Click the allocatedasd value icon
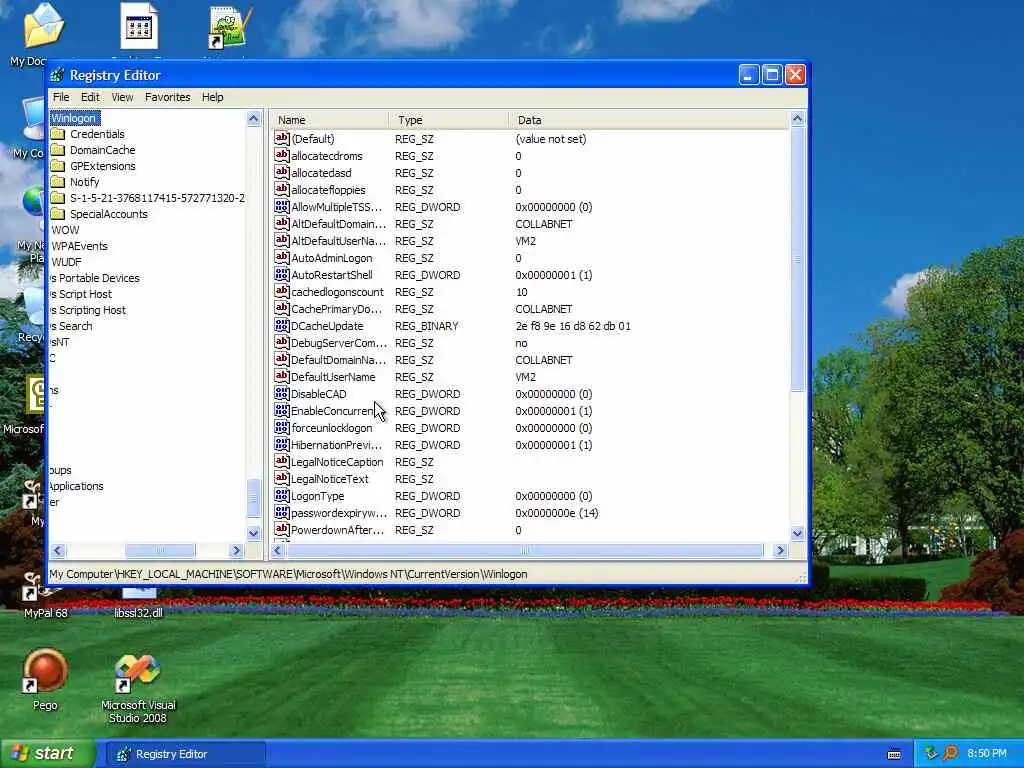 pos(281,172)
